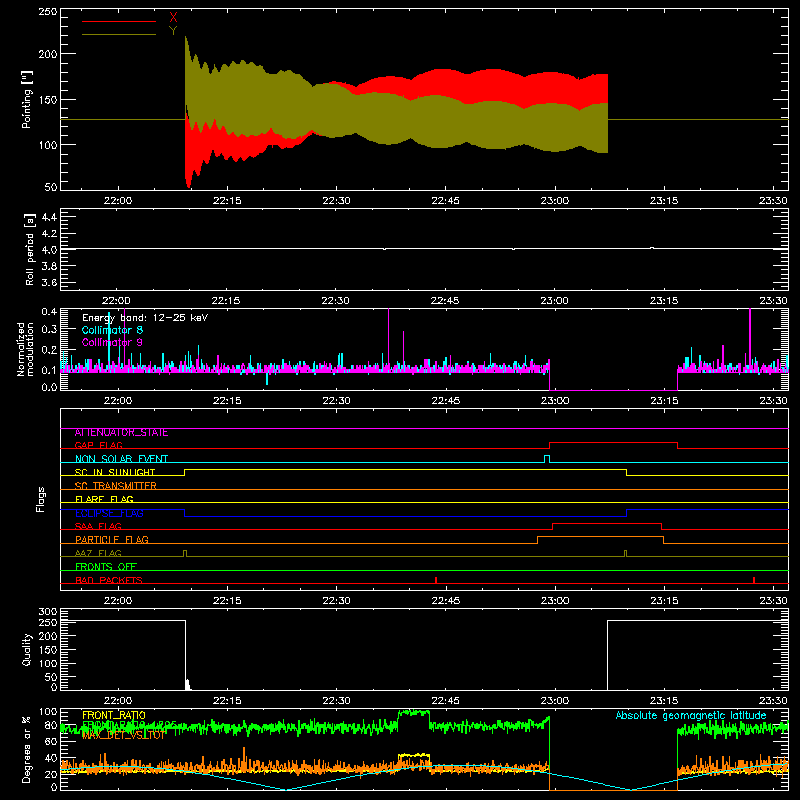The image size is (800, 800).
Task: Click the 4.0 tick on the Roll period axis
Action: pos(49,250)
